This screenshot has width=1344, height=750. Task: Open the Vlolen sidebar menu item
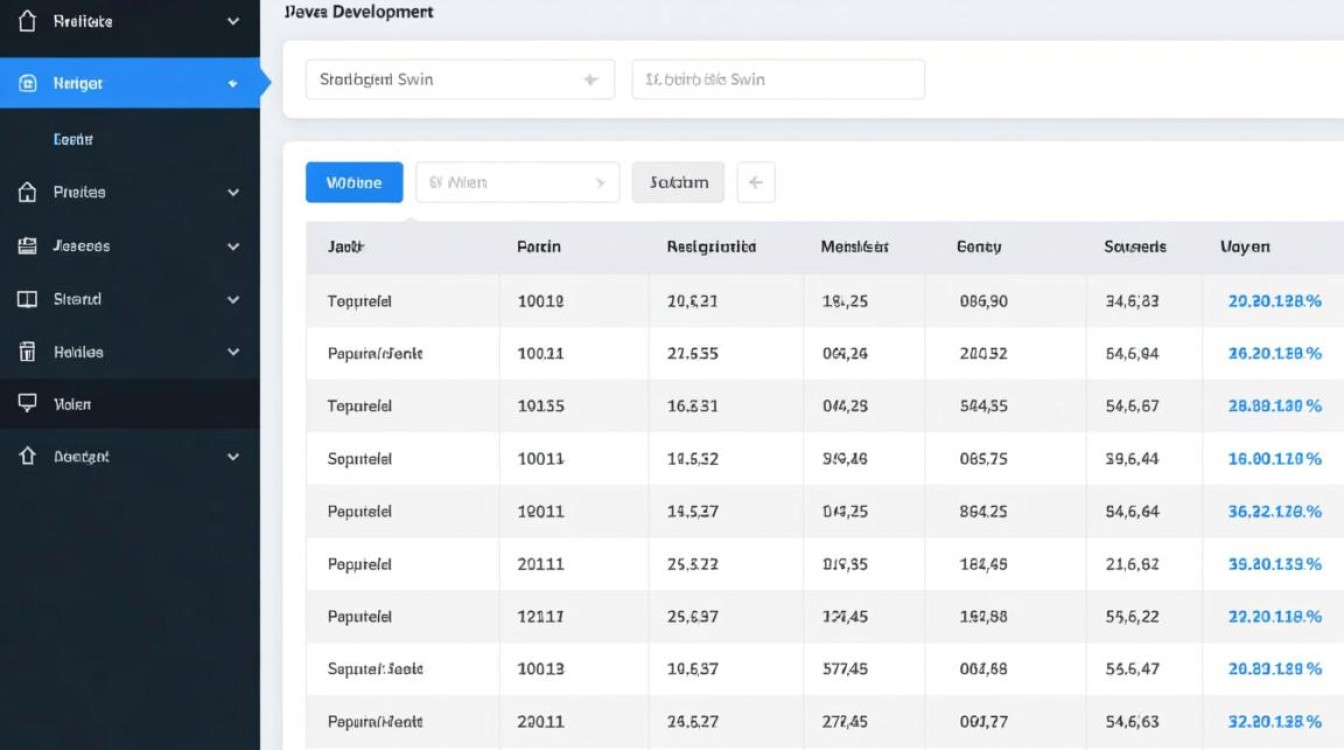click(72, 404)
